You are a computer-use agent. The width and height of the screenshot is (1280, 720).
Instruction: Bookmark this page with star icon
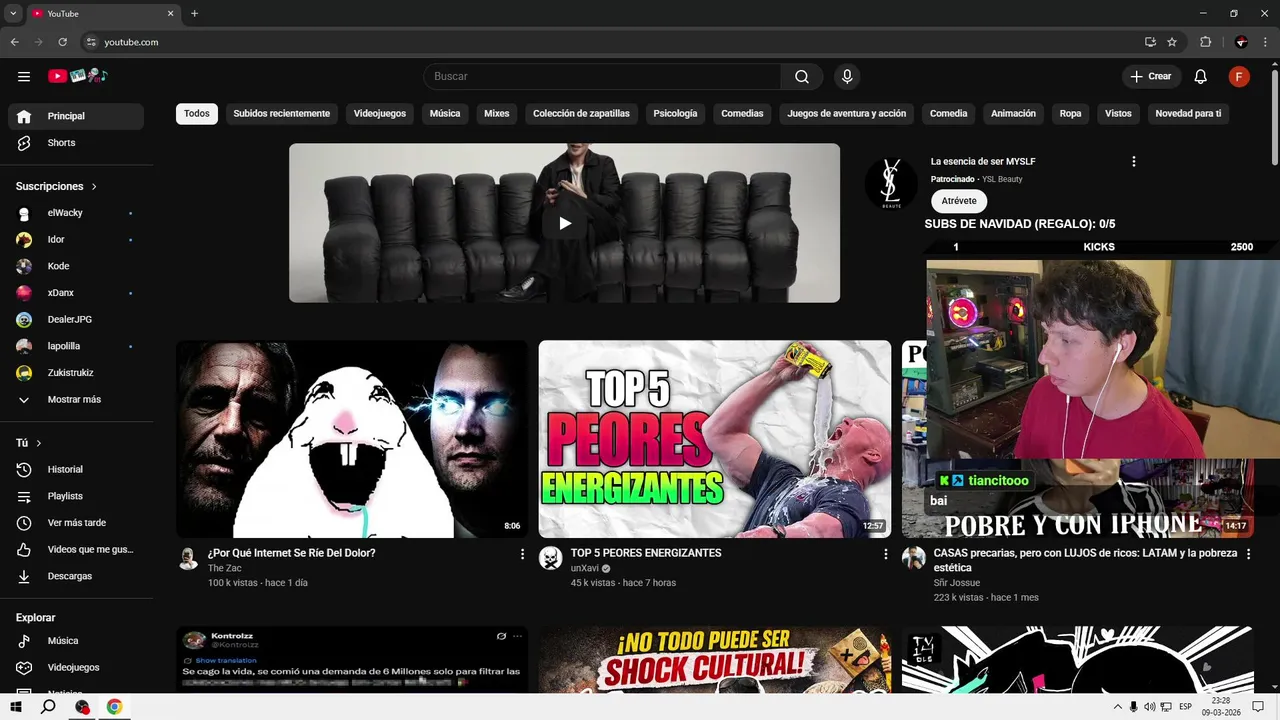click(x=1172, y=42)
